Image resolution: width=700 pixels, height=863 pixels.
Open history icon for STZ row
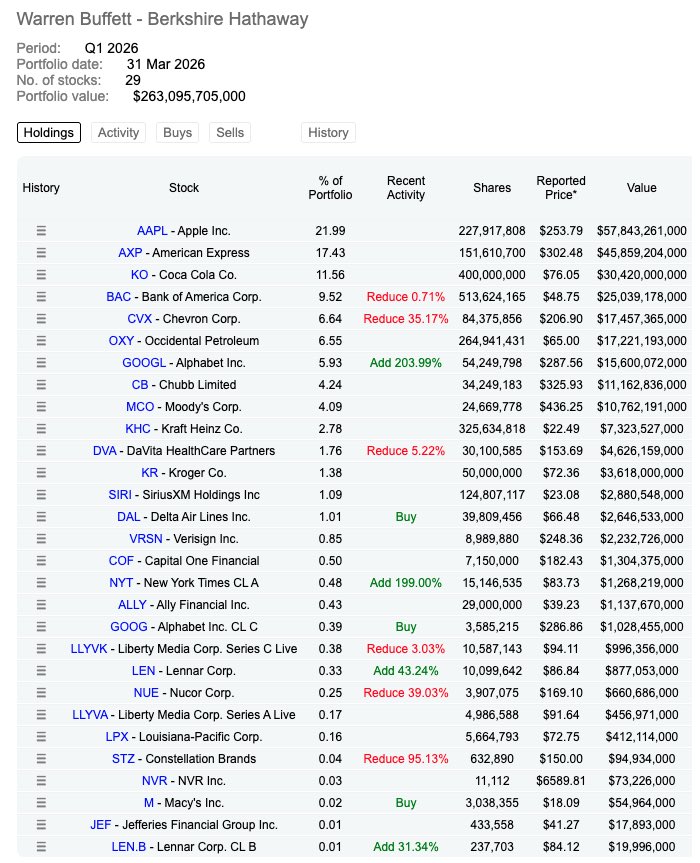(x=41, y=759)
